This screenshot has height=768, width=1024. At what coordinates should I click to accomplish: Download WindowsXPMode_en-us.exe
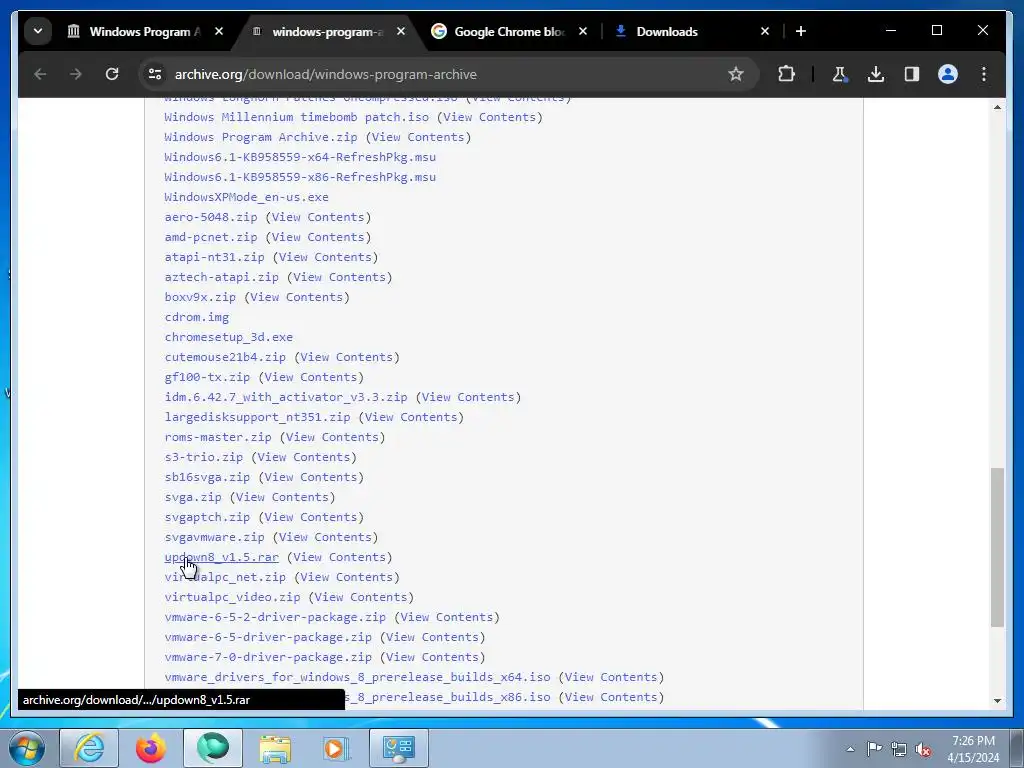click(246, 197)
